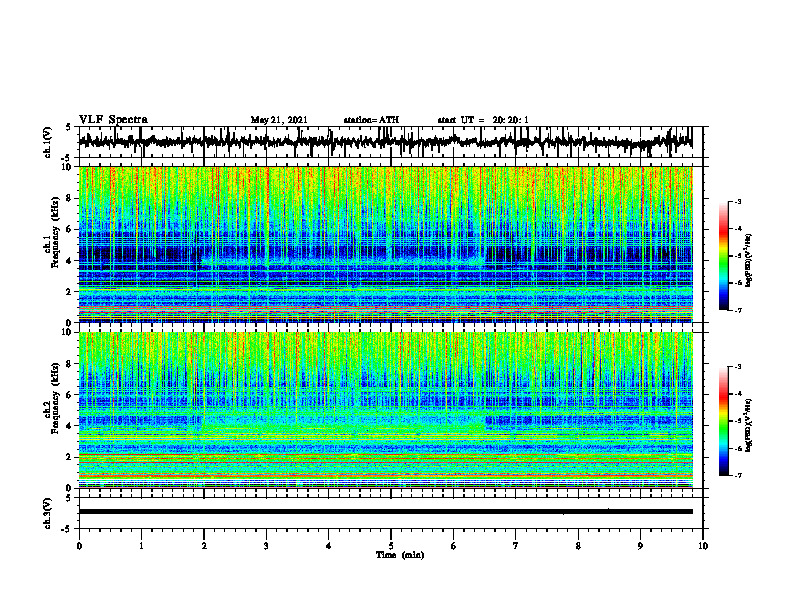The image size is (792, 612).
Task: Click time axis tick label "9"
Action: tap(640, 546)
